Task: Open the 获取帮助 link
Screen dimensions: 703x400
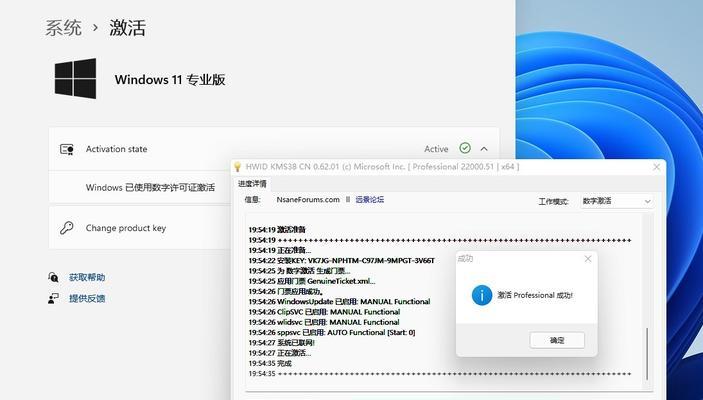Action: 87,277
